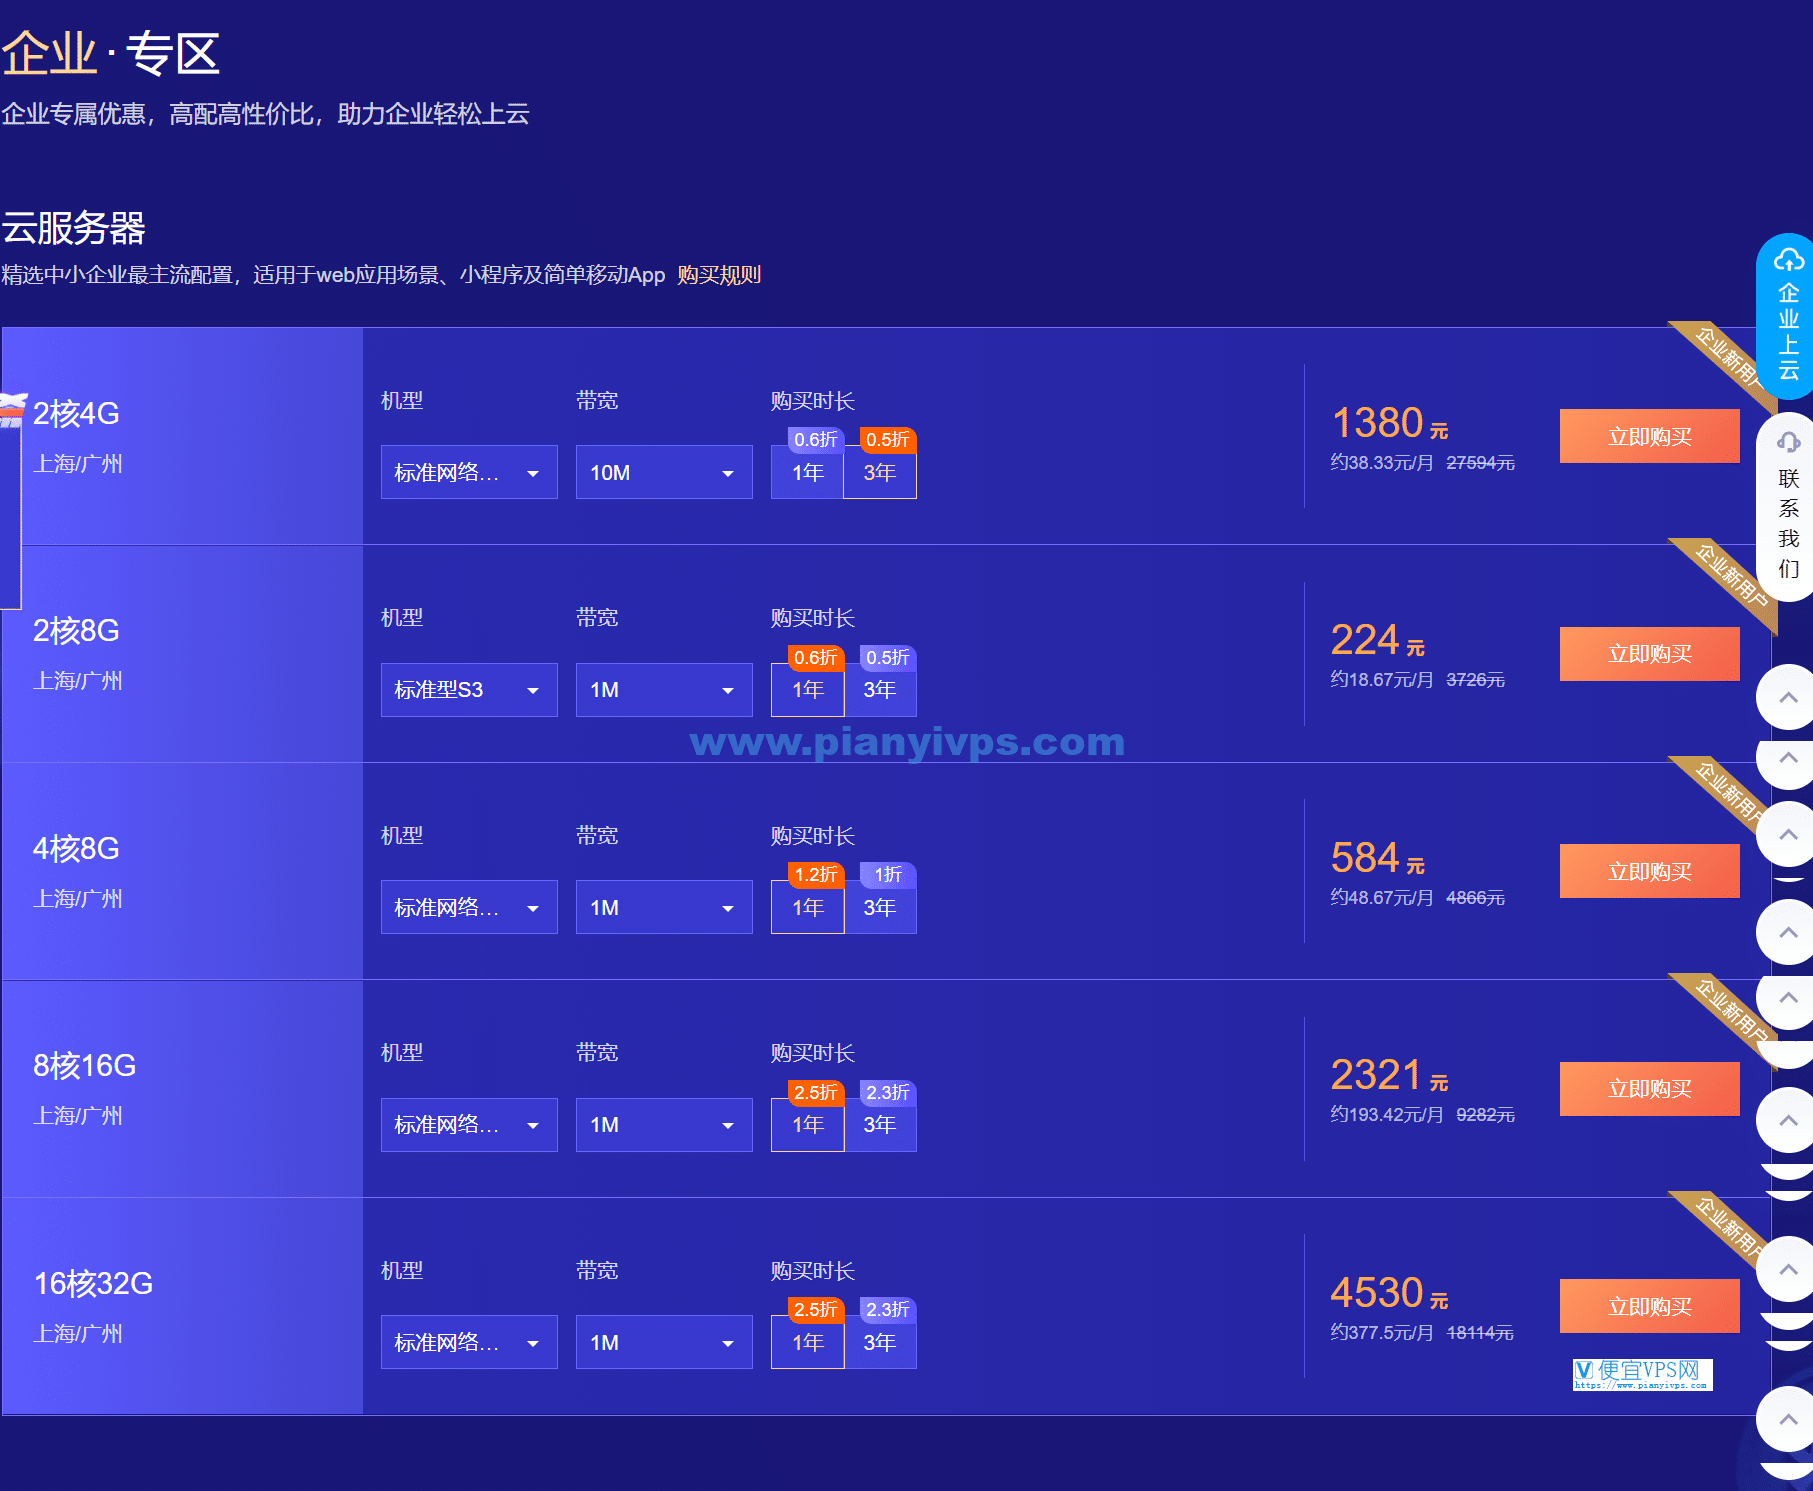Click the 2321元 price

tap(1389, 1075)
